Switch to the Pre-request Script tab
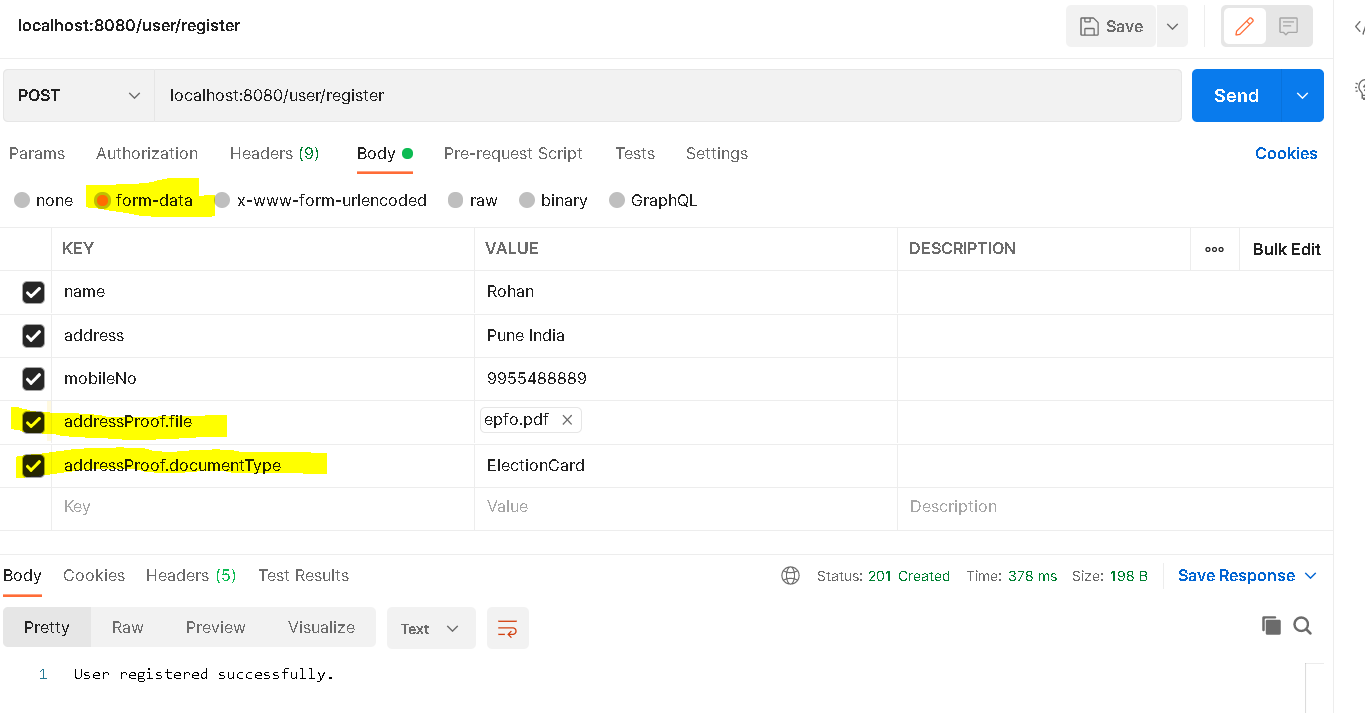 click(513, 153)
